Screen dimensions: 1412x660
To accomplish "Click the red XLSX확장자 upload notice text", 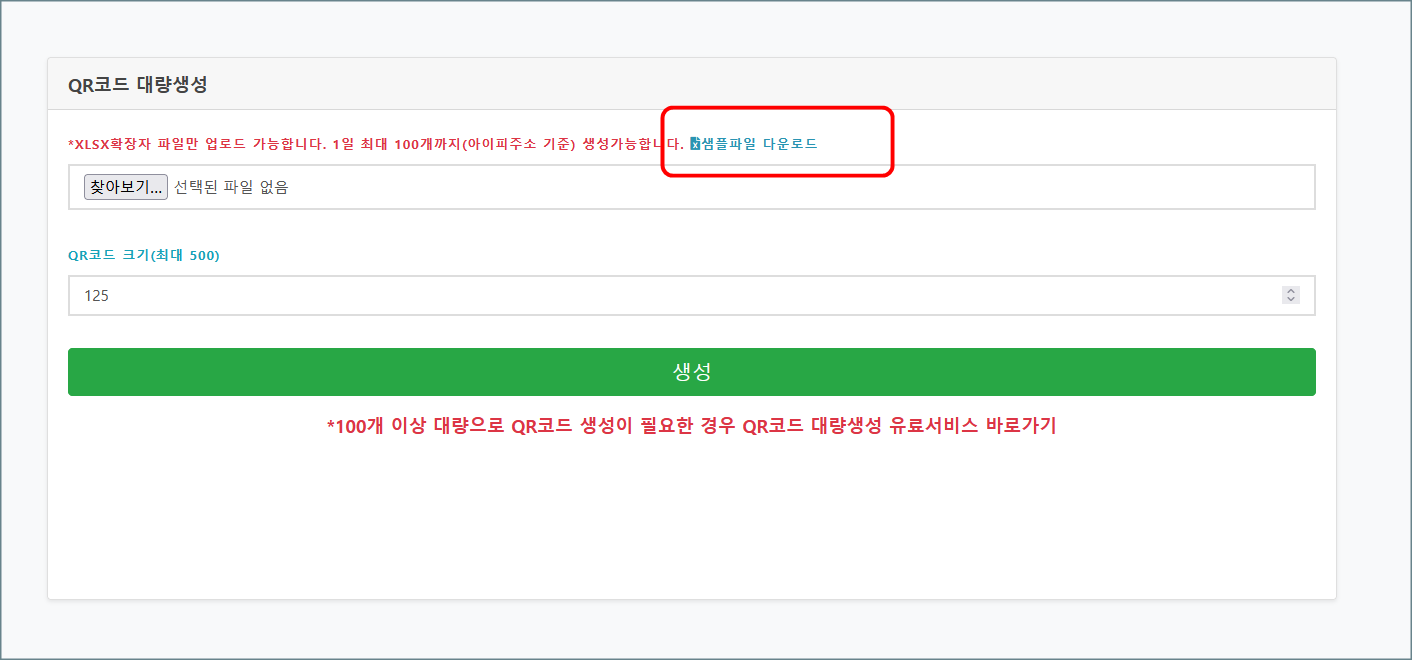I will (x=376, y=144).
